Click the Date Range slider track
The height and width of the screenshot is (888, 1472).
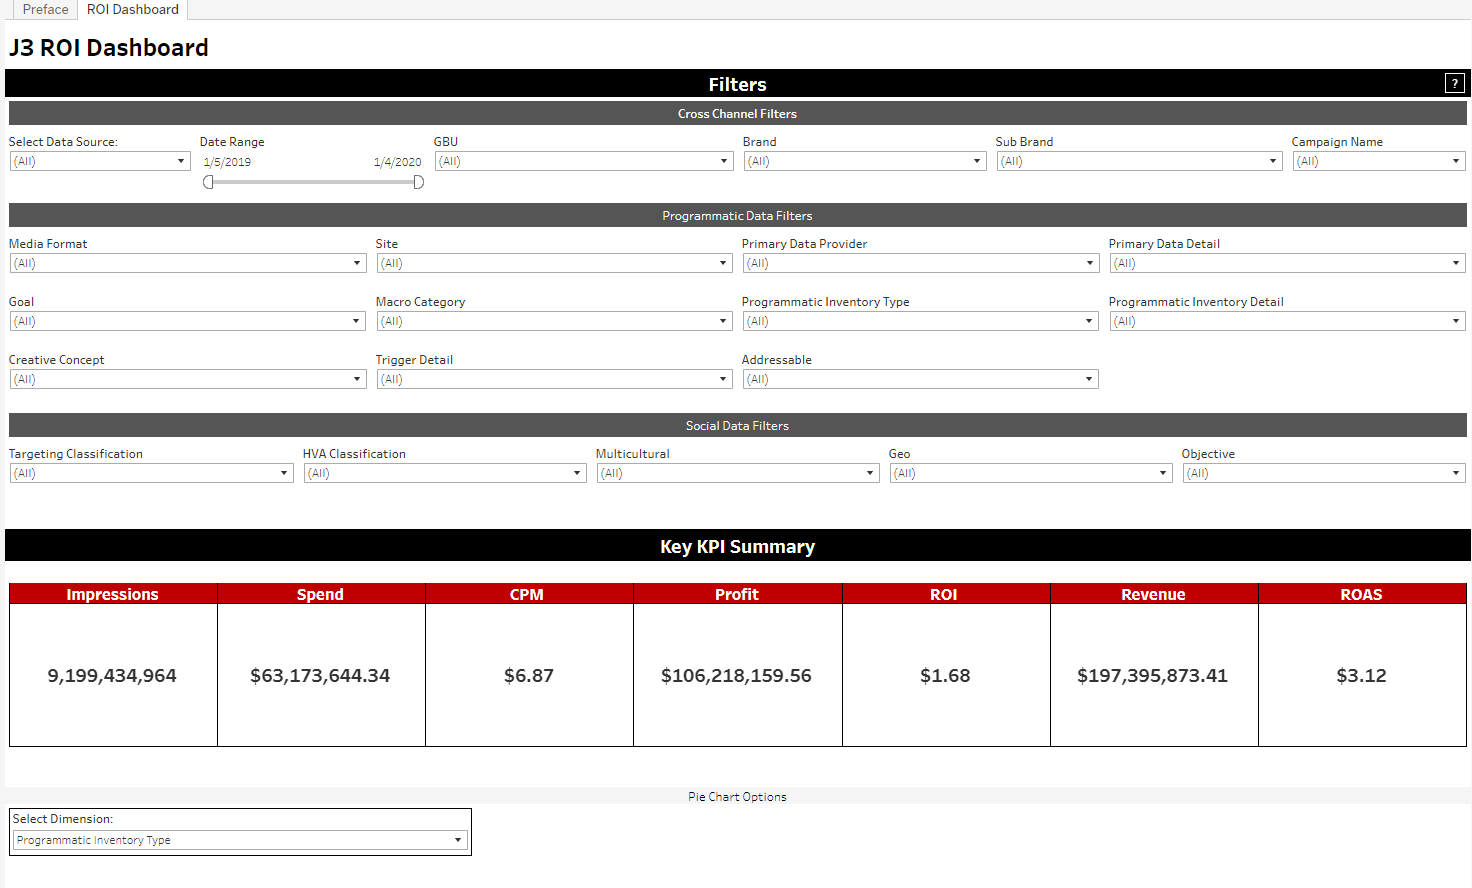[313, 182]
